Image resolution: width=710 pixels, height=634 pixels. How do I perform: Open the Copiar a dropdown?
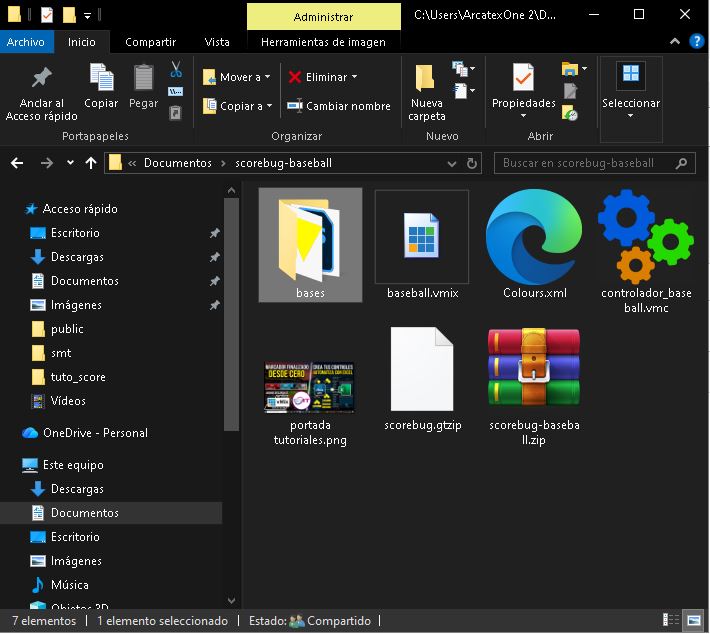point(237,106)
